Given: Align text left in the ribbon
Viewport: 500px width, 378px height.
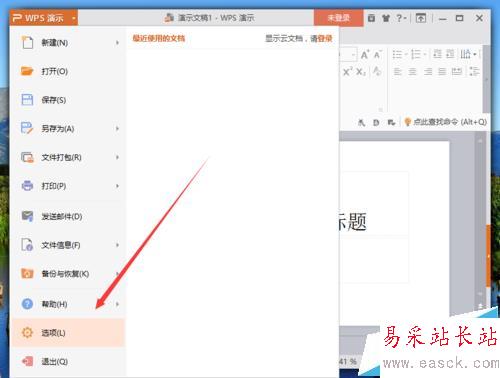Looking at the screenshot, I should click(x=398, y=71).
